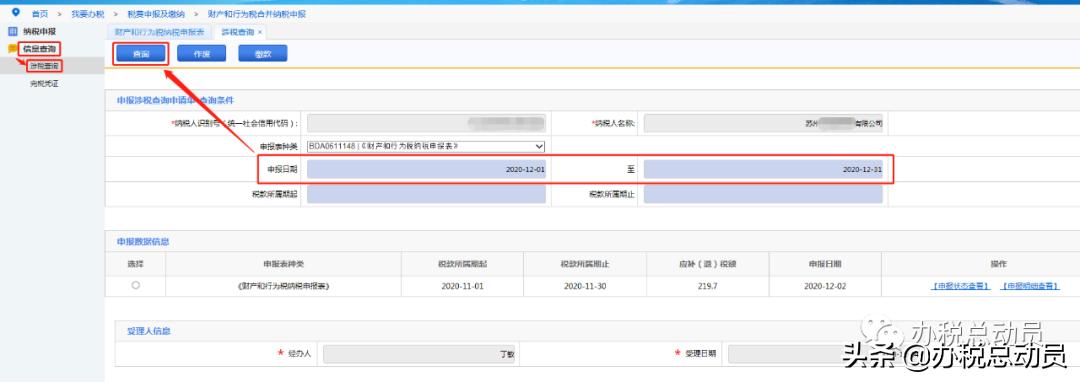Close the 涉税查询 tab with its x
This screenshot has width=1080, height=382.
(260, 32)
